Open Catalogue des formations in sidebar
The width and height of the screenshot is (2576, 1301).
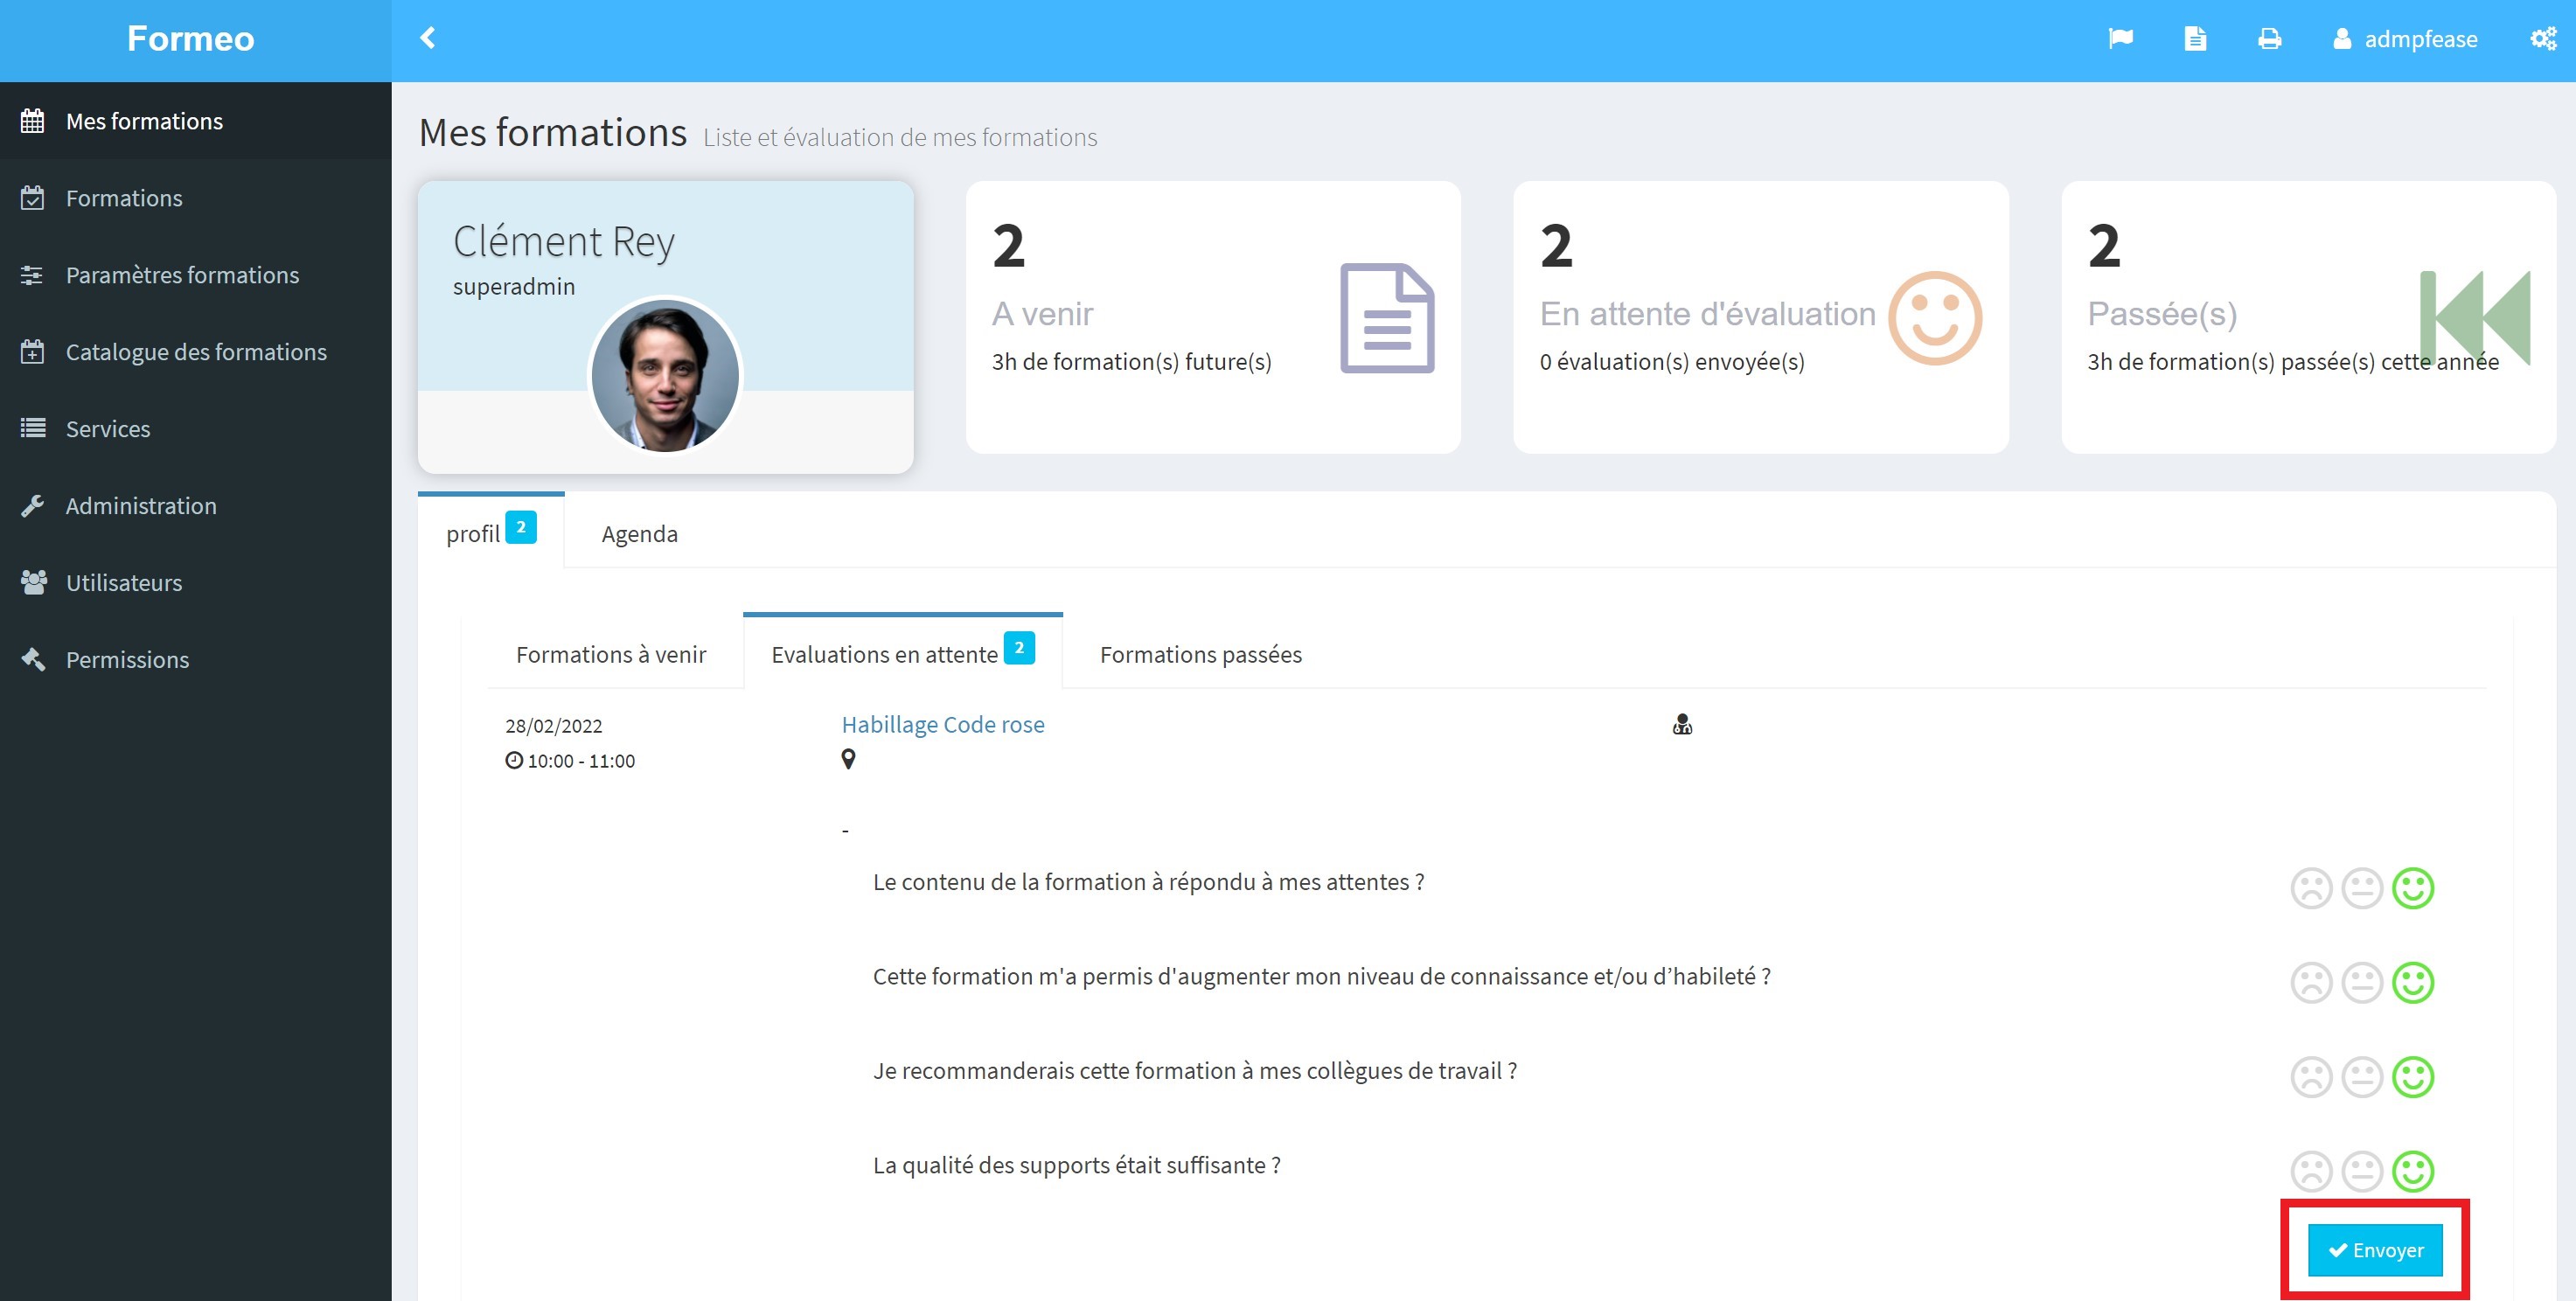point(196,352)
